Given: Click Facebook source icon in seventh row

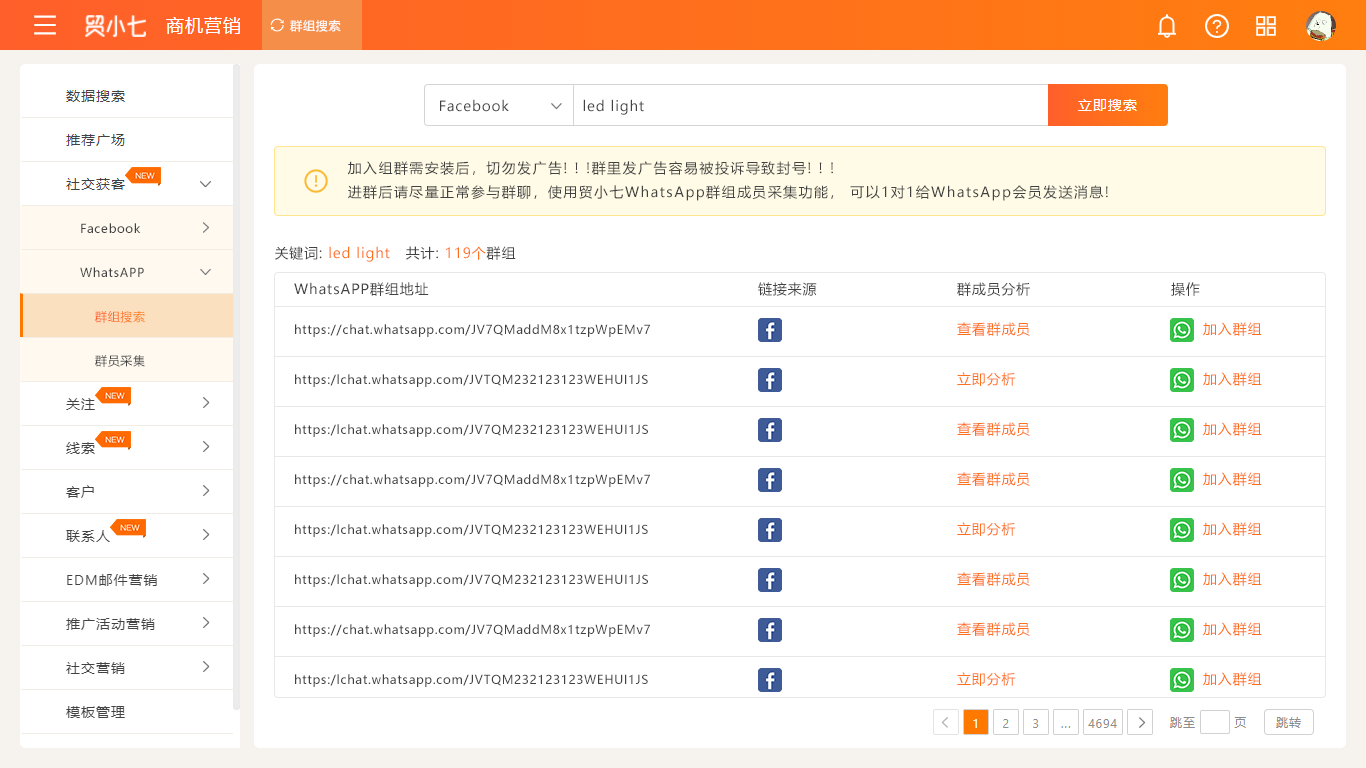Looking at the screenshot, I should point(770,630).
